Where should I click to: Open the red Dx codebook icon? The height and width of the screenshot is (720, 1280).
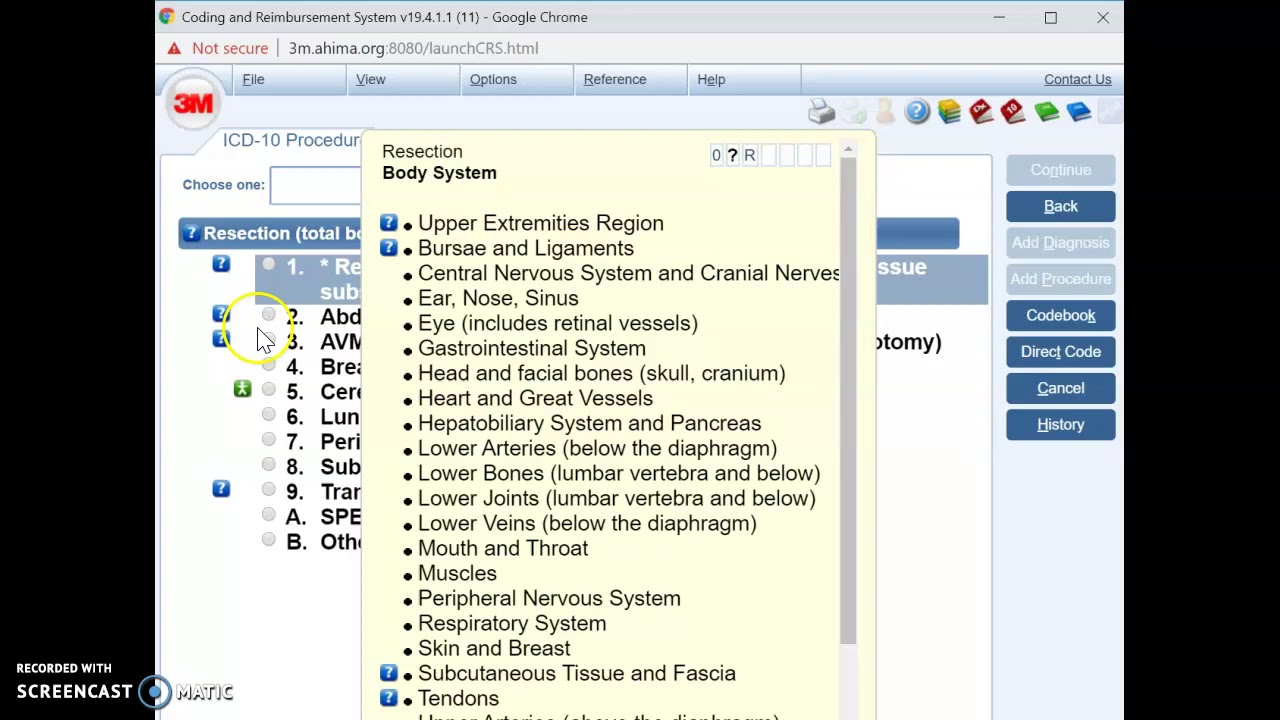coord(981,112)
